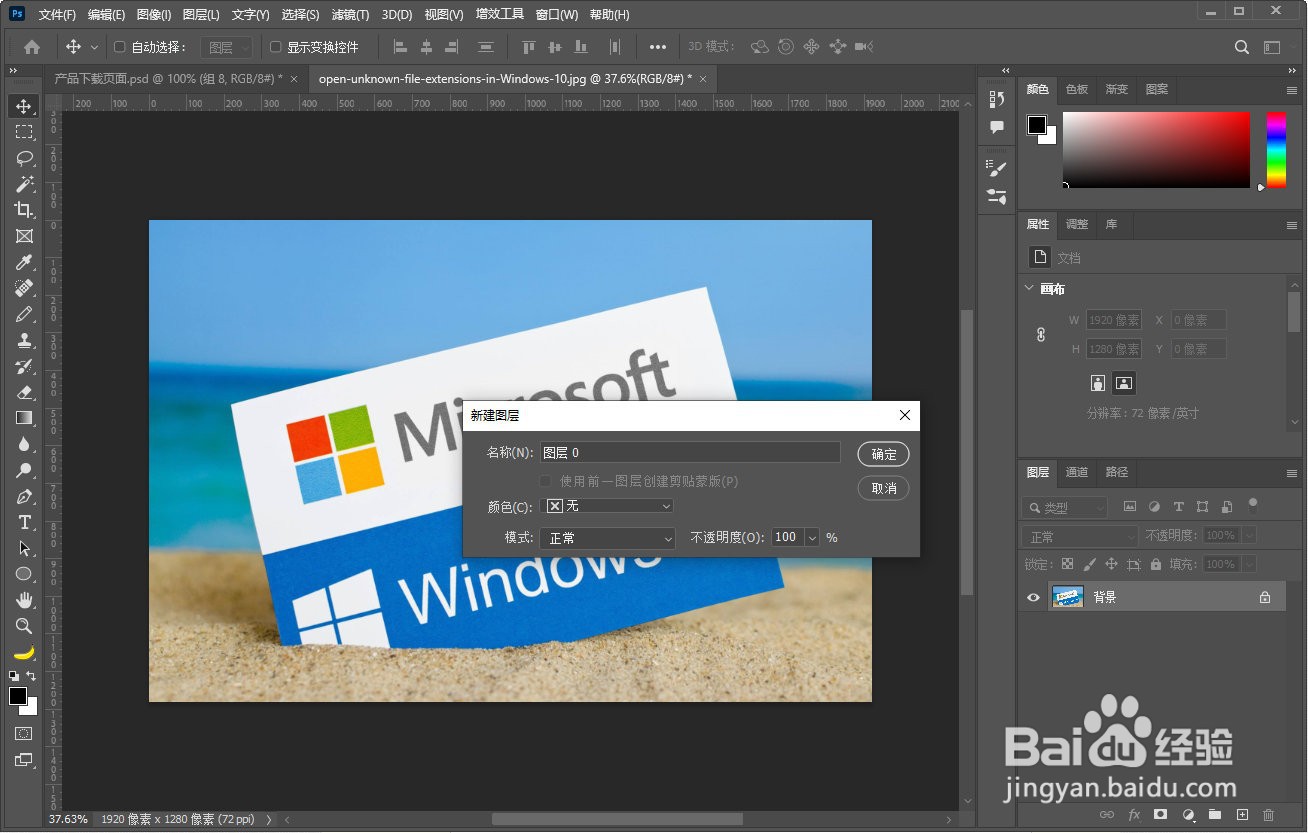Select the Dodge tool

pos(24,470)
